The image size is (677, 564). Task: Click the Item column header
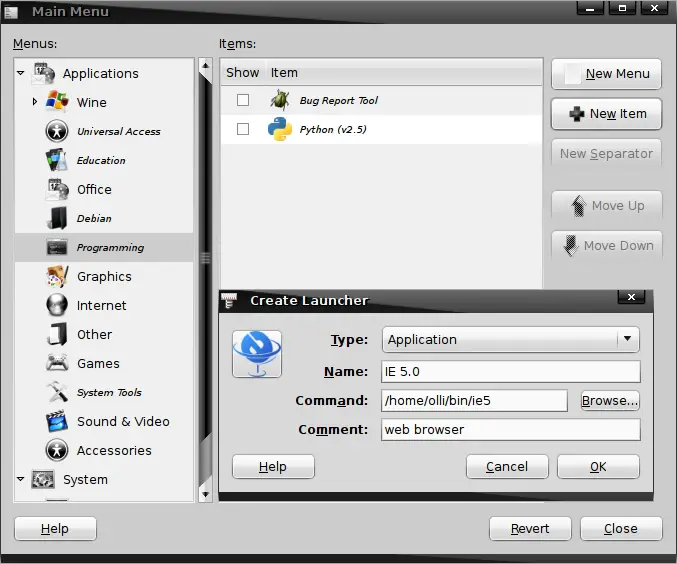click(403, 73)
